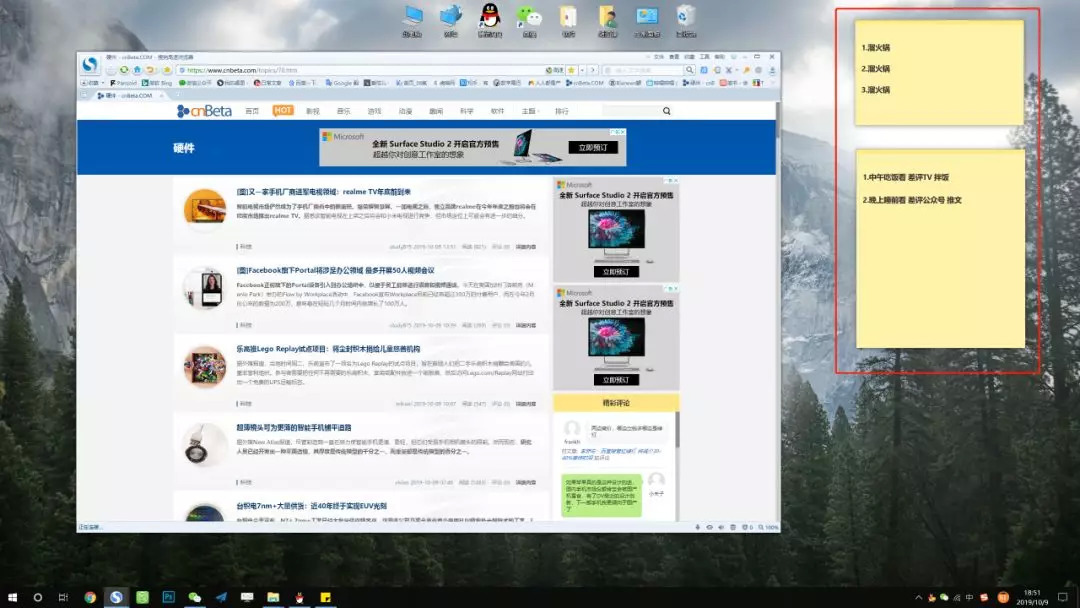The height and width of the screenshot is (608, 1080).
Task: Open Chrome from the taskbar
Action: (x=90, y=597)
